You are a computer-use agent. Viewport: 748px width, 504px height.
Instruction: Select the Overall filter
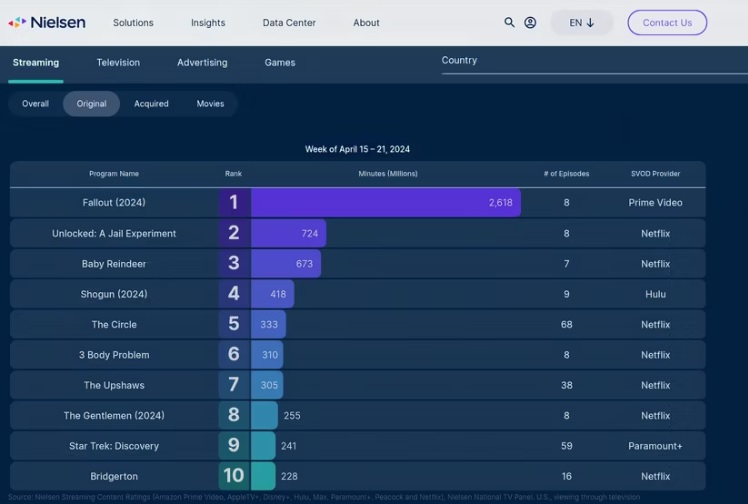(35, 103)
